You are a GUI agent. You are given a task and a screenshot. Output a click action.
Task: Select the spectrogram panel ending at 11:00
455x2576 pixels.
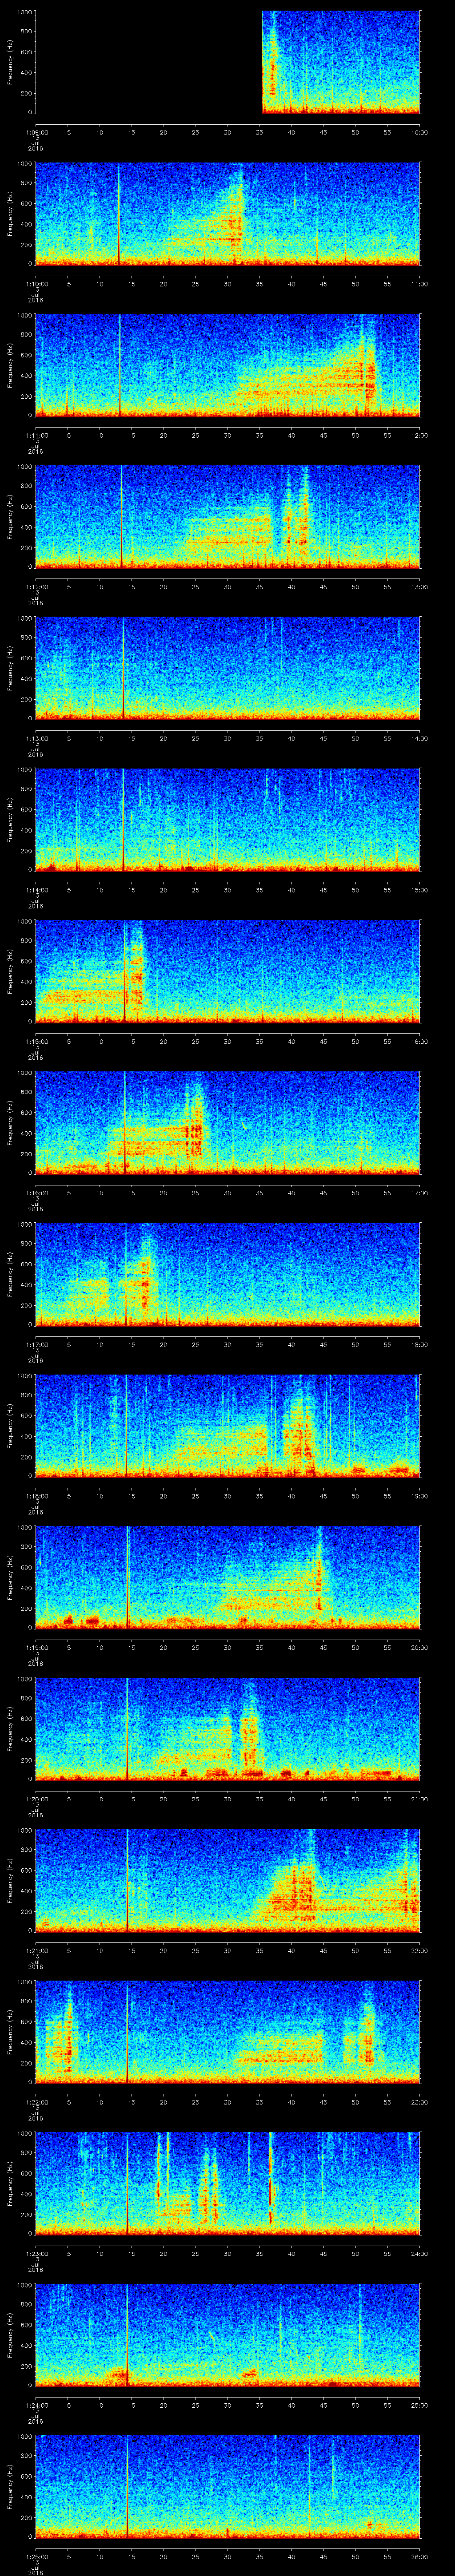228,214
